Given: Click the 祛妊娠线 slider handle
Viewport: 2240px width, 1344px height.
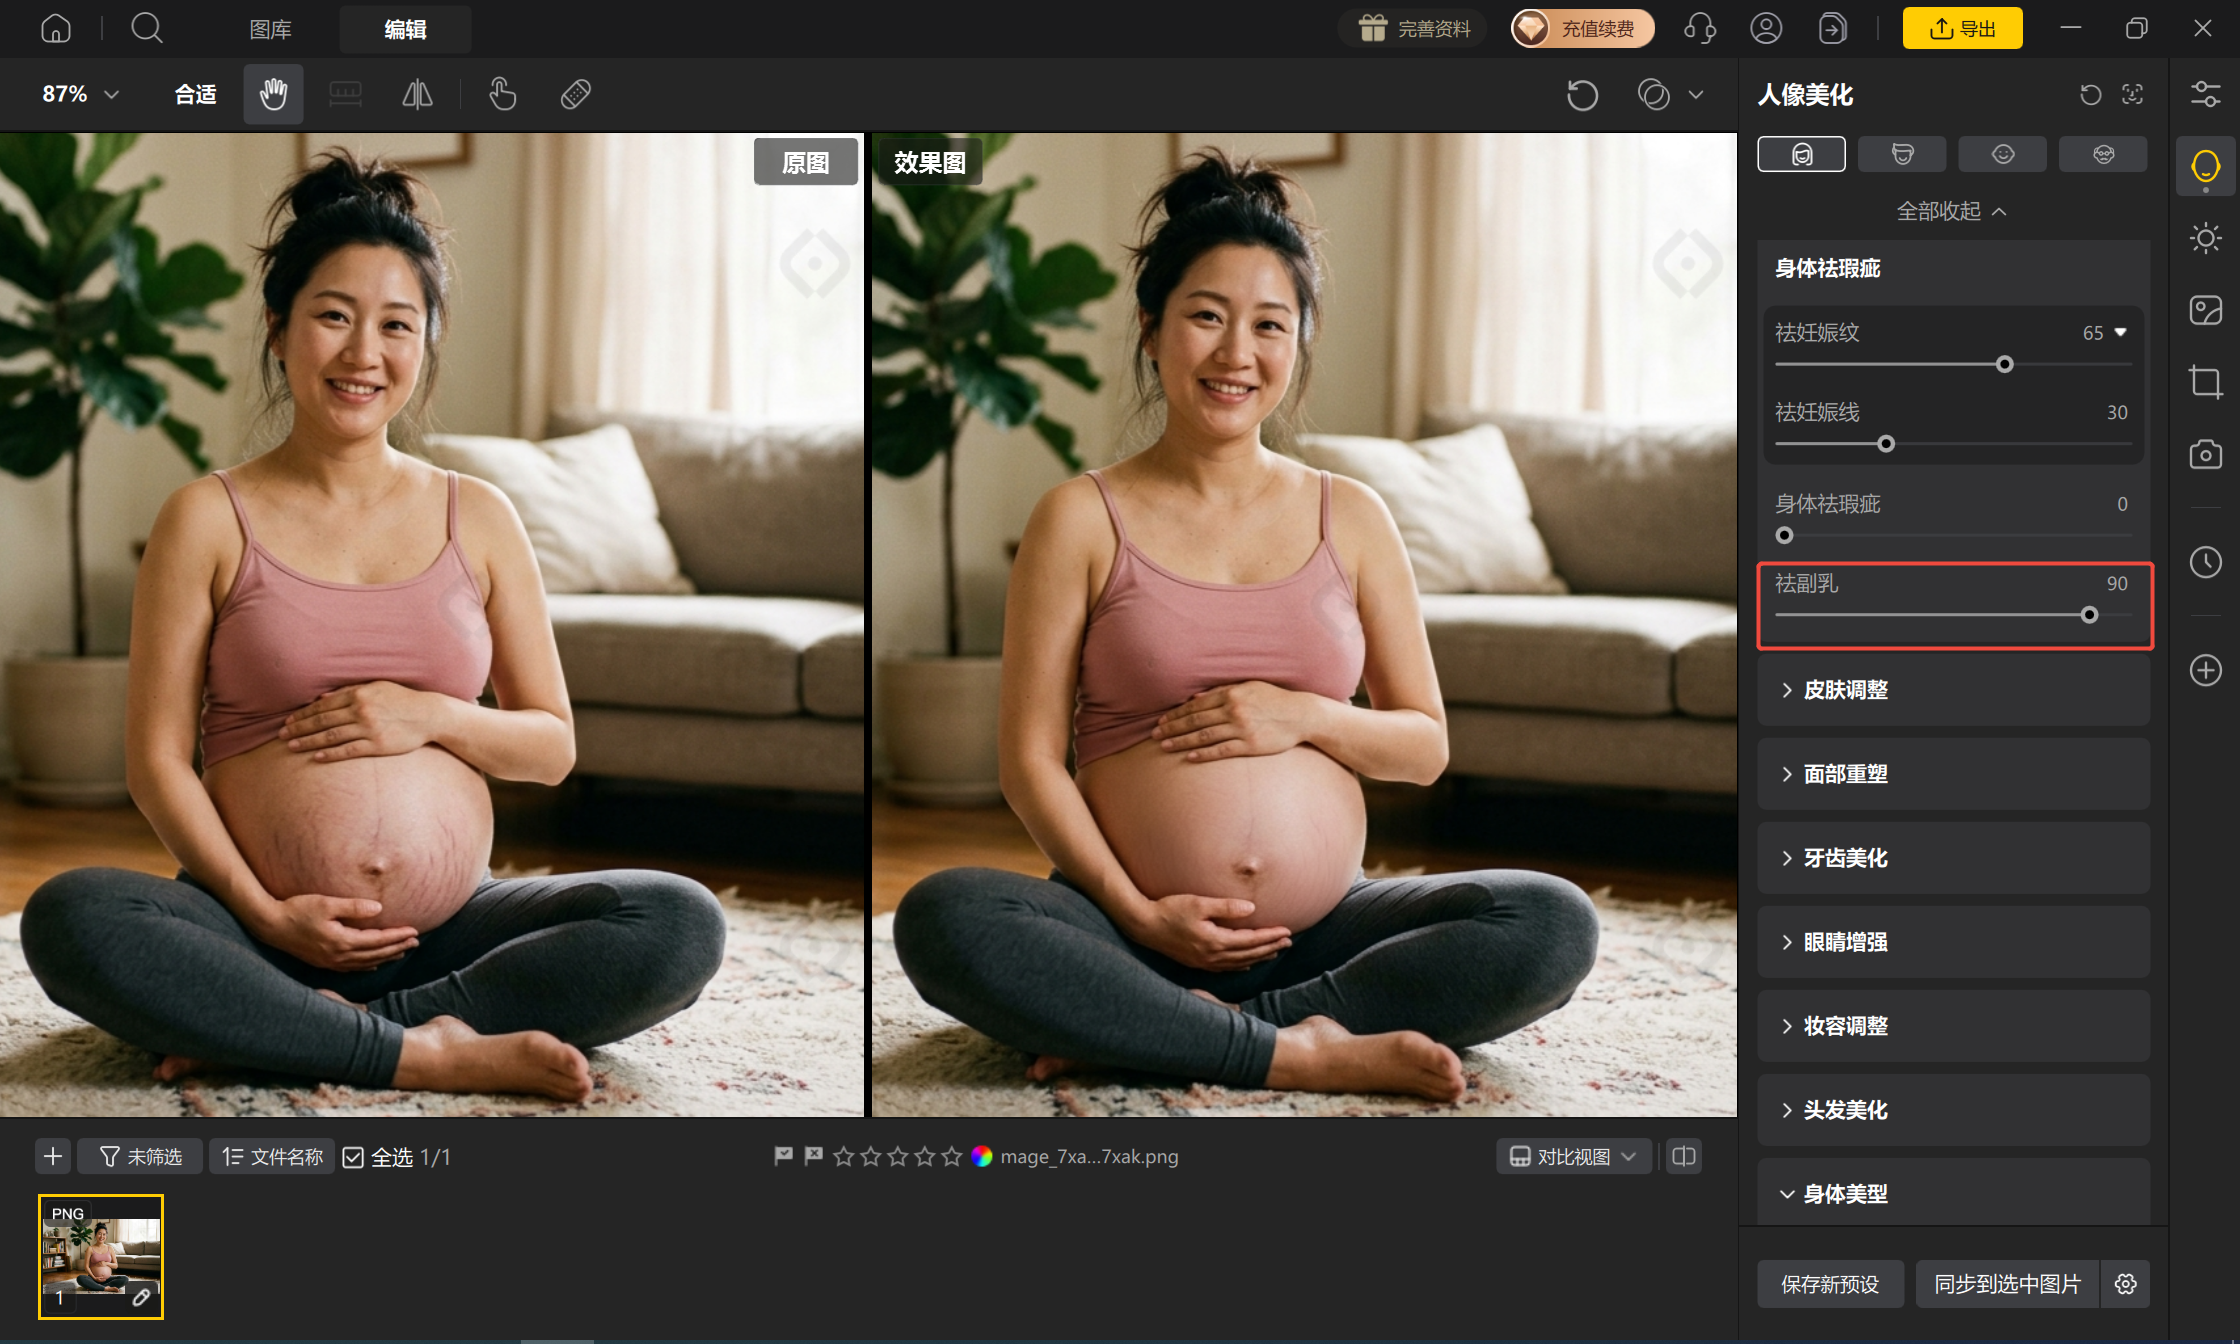Looking at the screenshot, I should pyautogui.click(x=1886, y=443).
